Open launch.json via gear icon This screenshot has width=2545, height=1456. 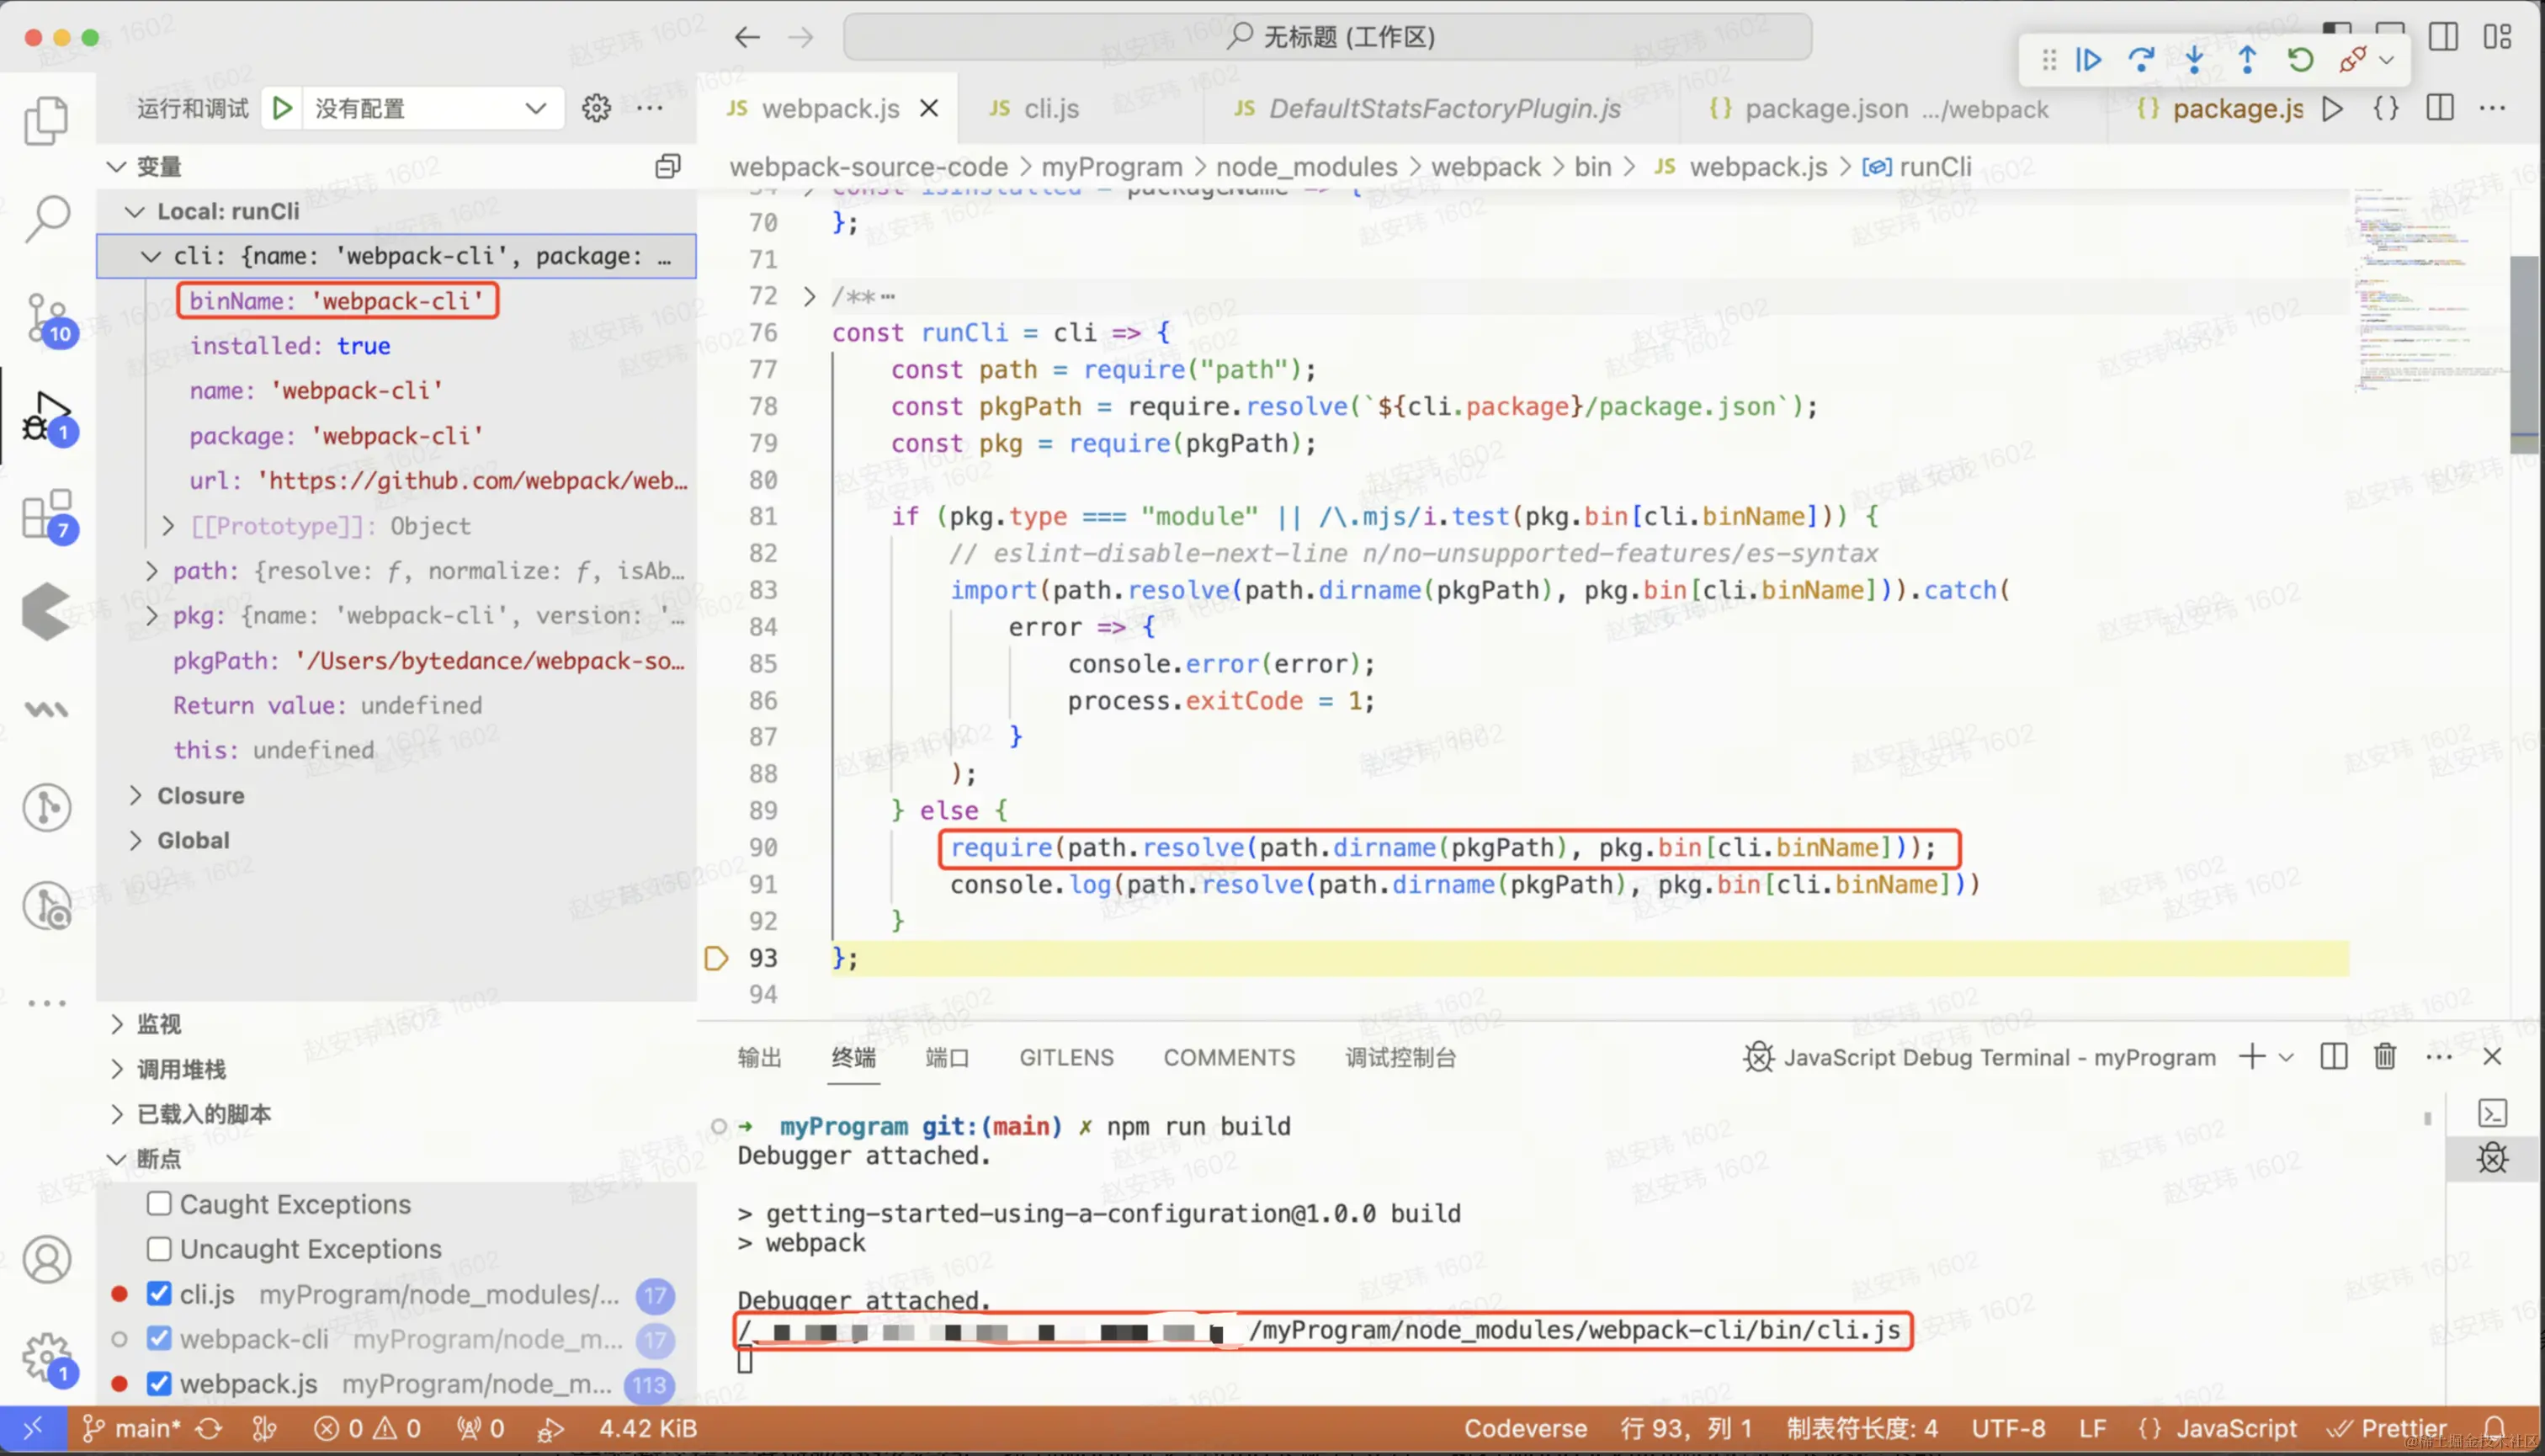596,108
